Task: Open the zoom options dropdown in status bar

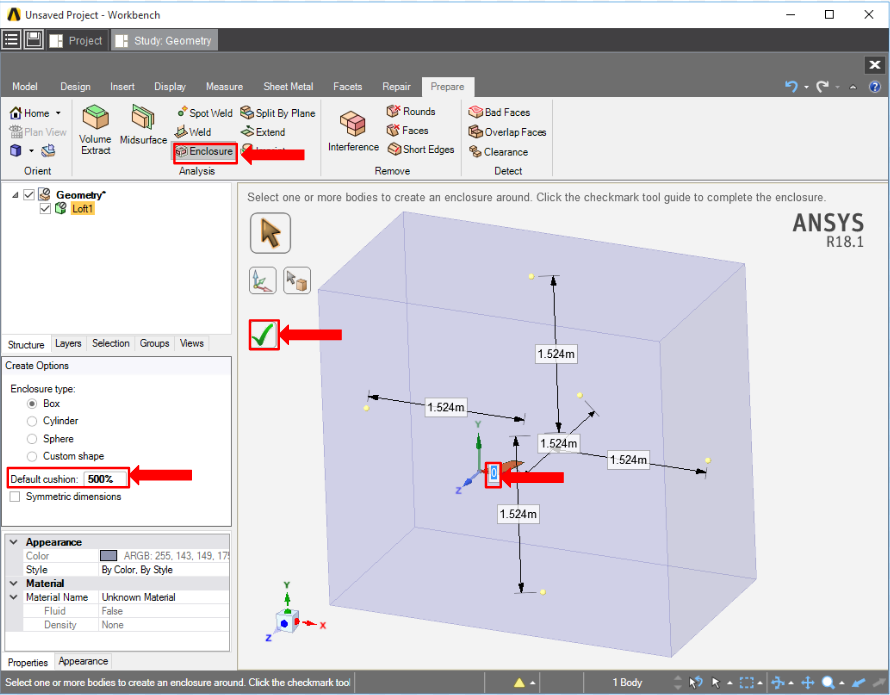Action: (842, 683)
